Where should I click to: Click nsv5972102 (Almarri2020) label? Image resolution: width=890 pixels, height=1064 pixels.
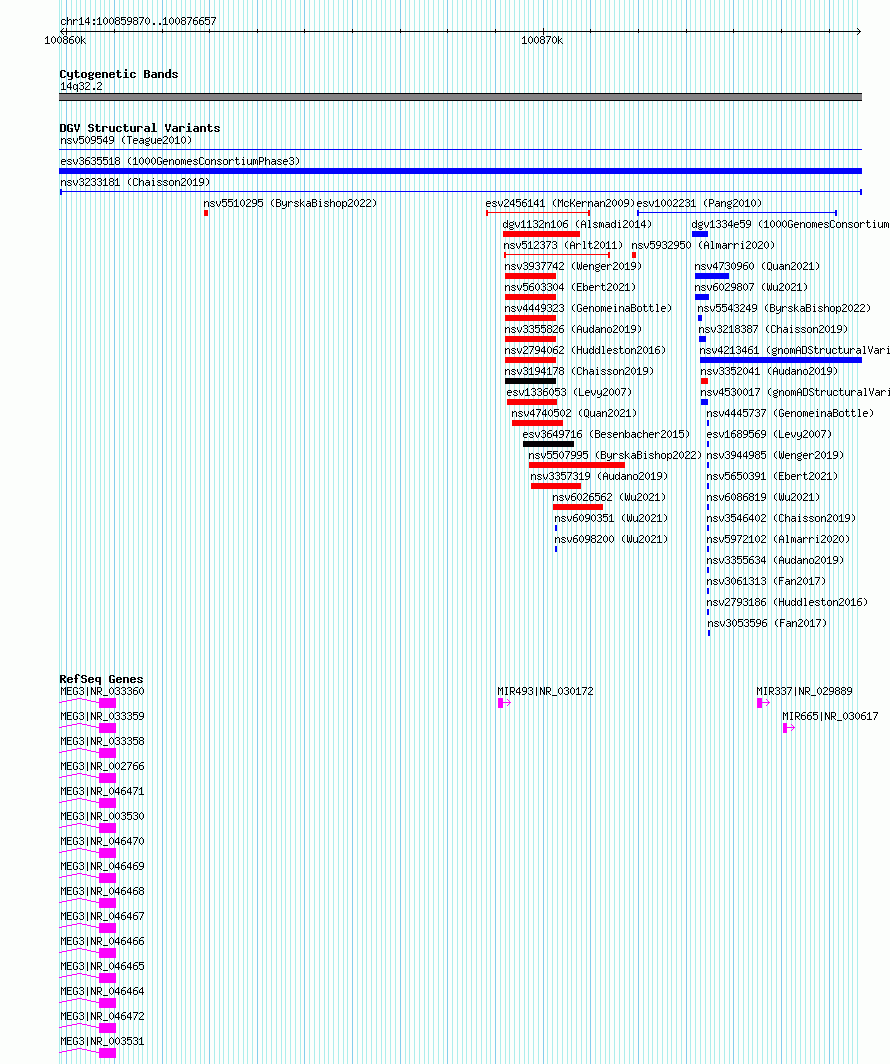point(778,539)
